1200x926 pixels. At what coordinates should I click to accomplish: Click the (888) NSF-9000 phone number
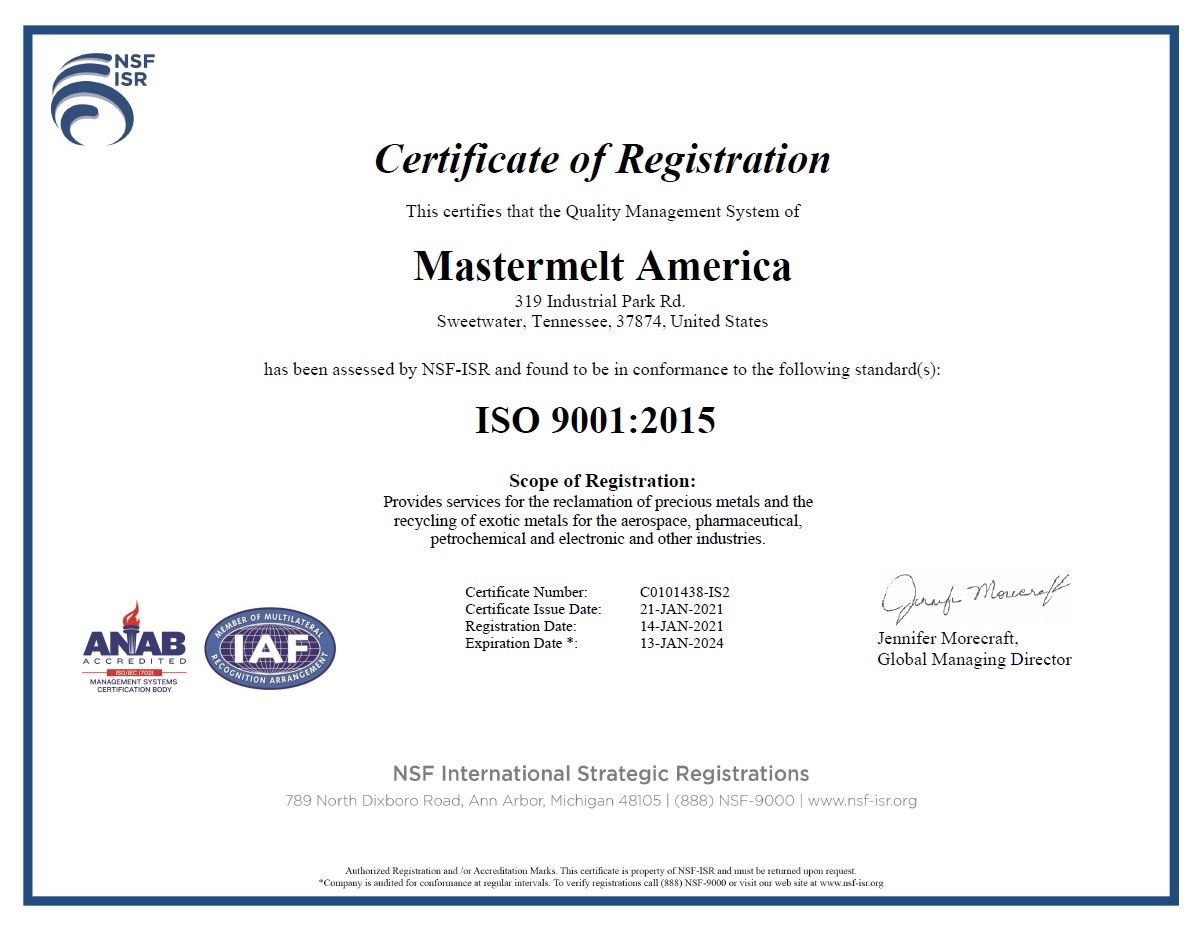click(734, 801)
